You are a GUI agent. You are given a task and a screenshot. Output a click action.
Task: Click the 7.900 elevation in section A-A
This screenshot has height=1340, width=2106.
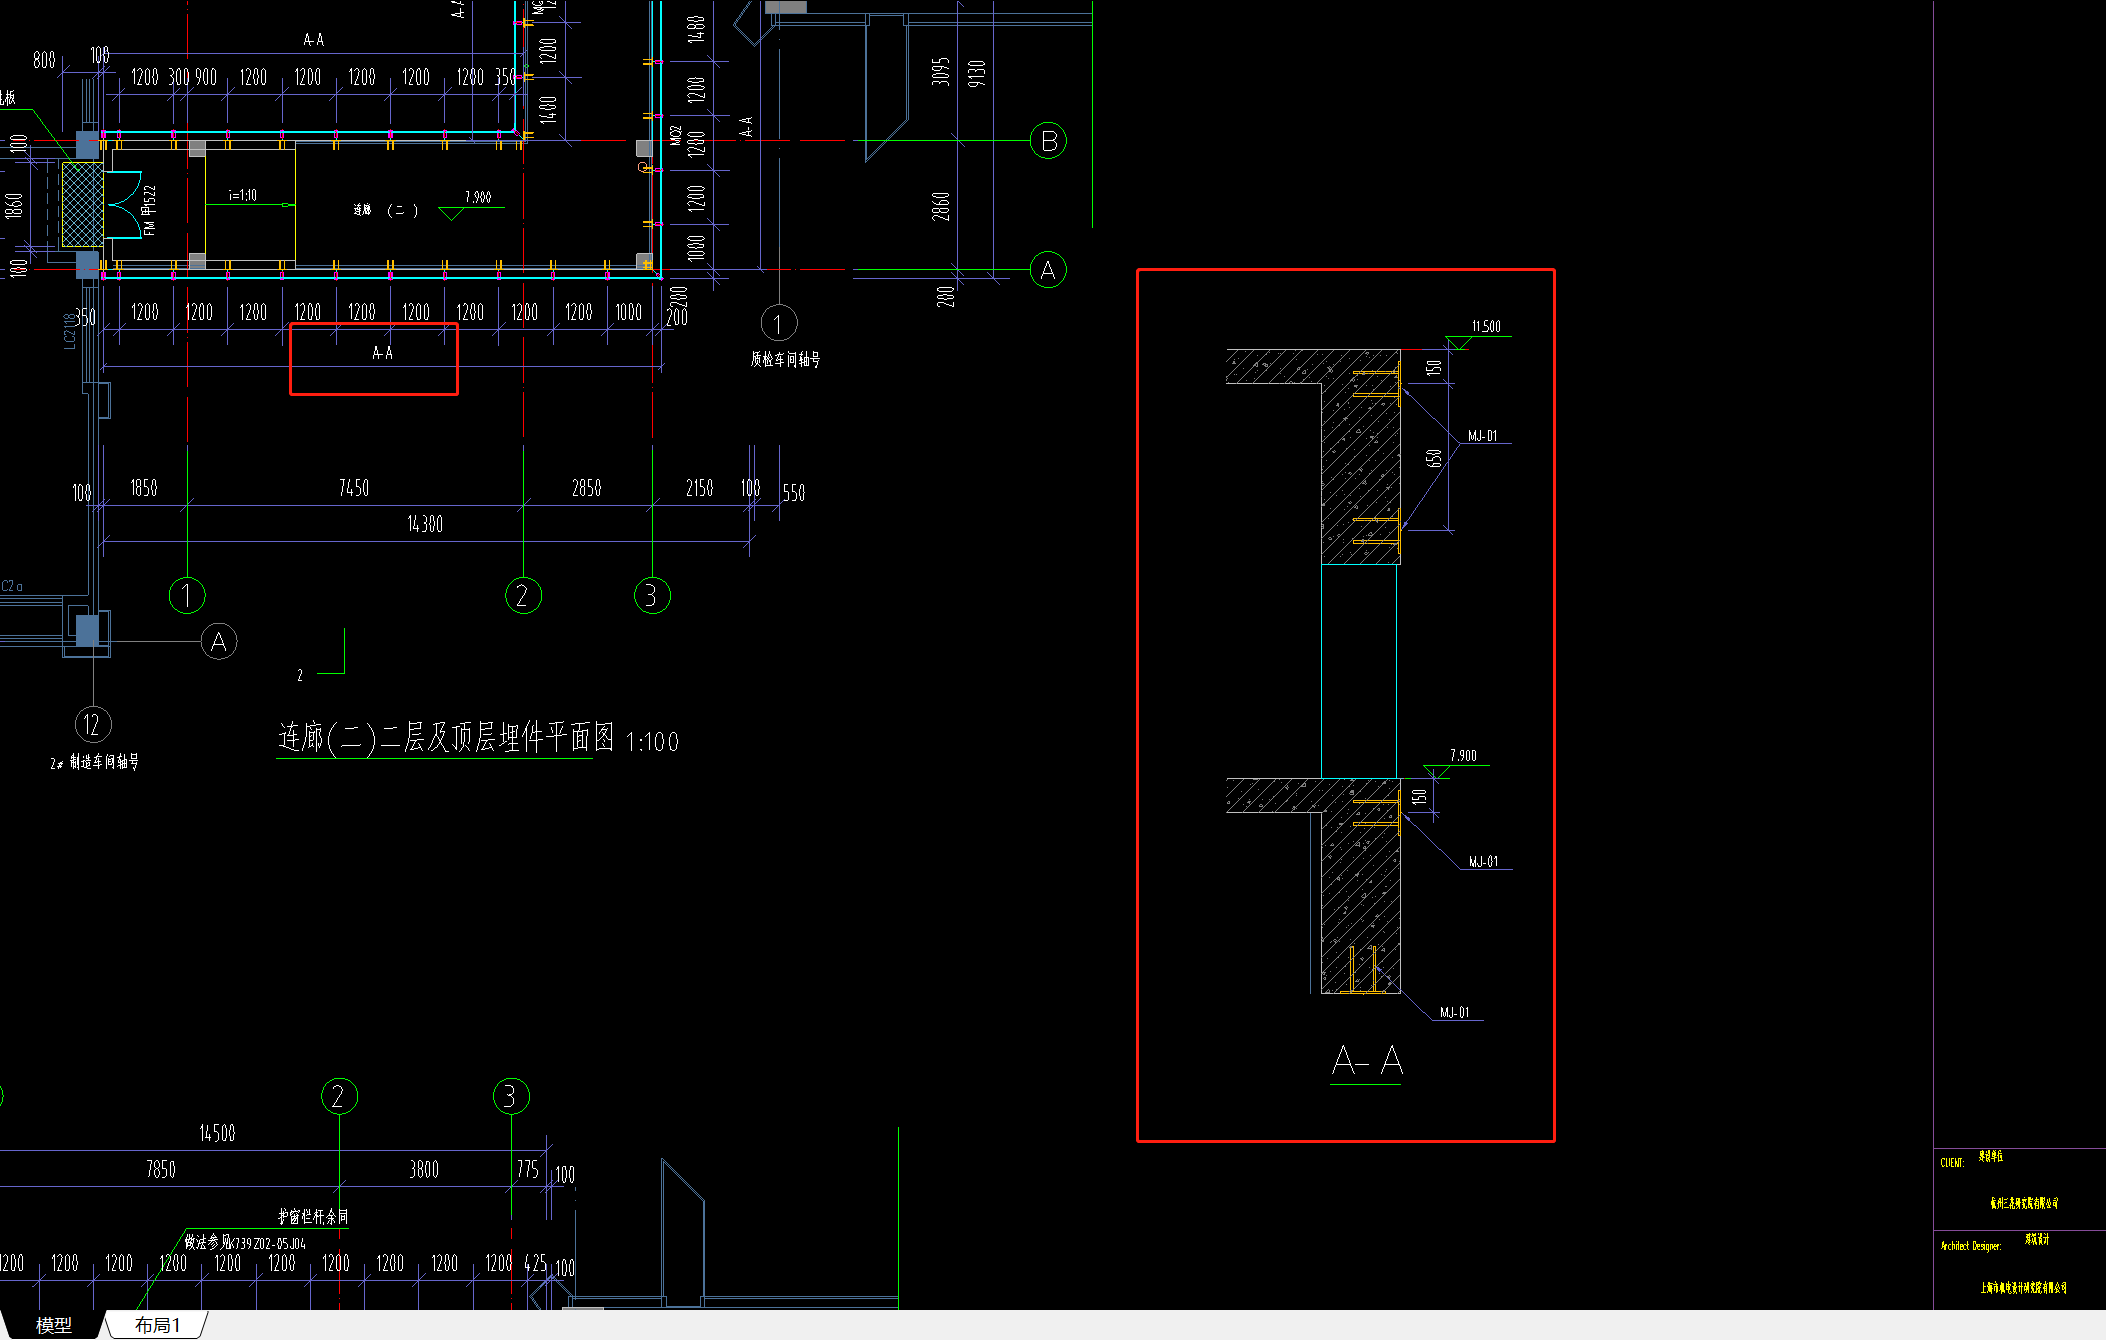[1463, 756]
